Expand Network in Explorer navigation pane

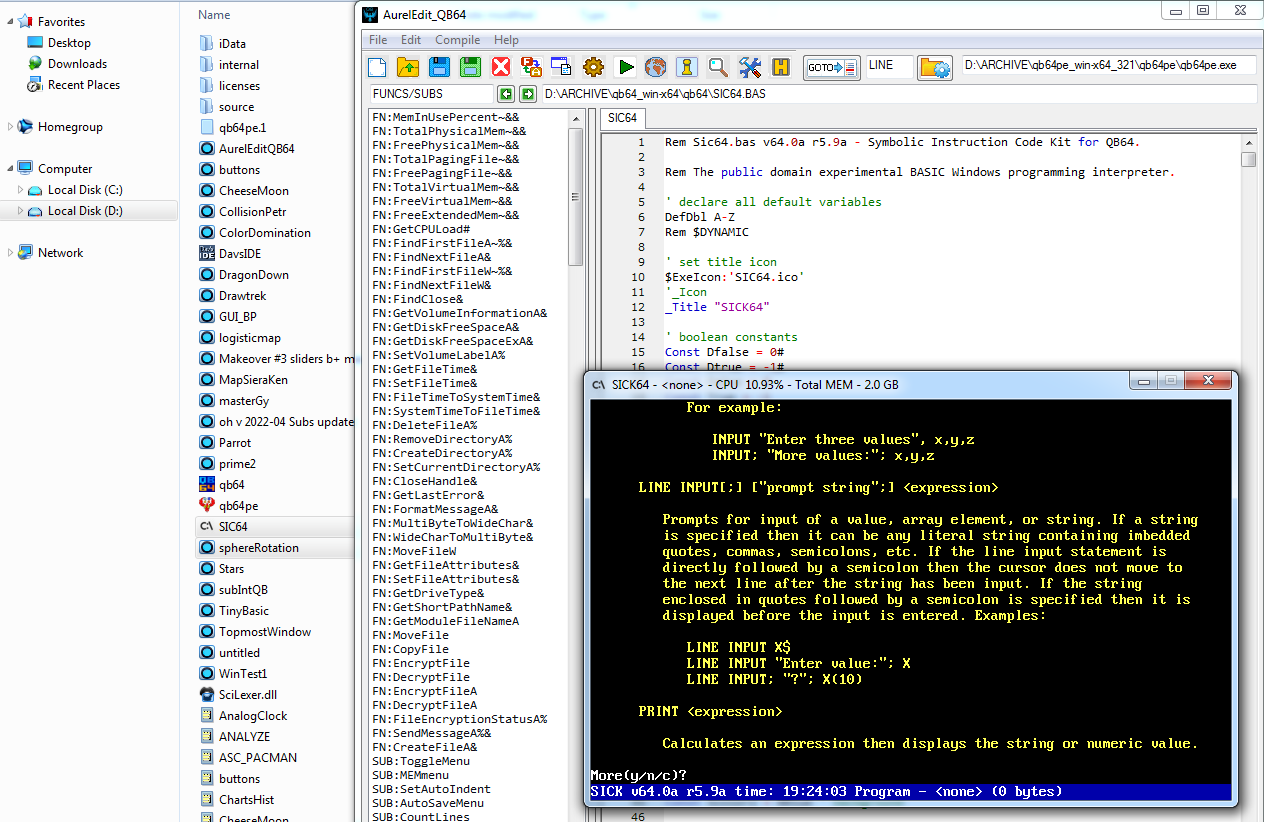coord(11,253)
